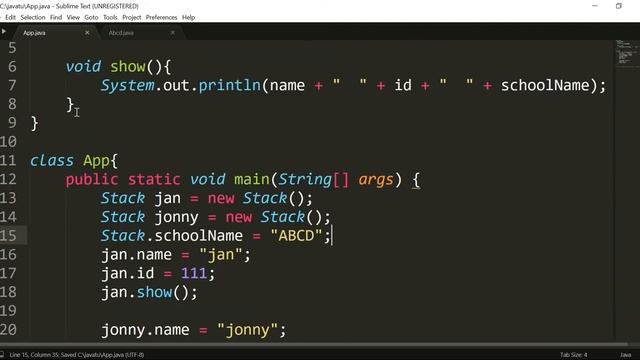Click line number 11 in gutter
Screen dimensions: 640x360
(x=8, y=160)
